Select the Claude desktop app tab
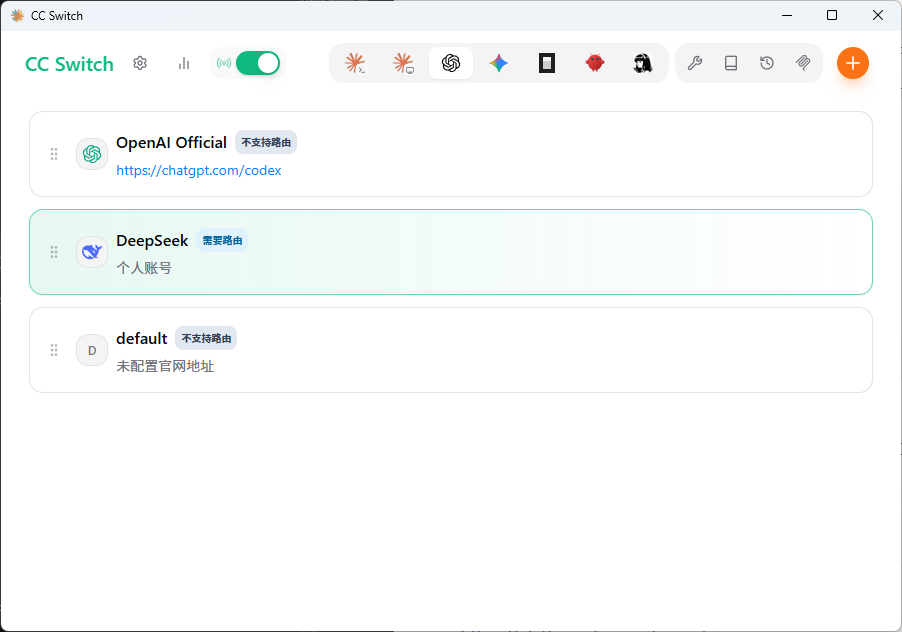This screenshot has width=902, height=632. tap(403, 63)
